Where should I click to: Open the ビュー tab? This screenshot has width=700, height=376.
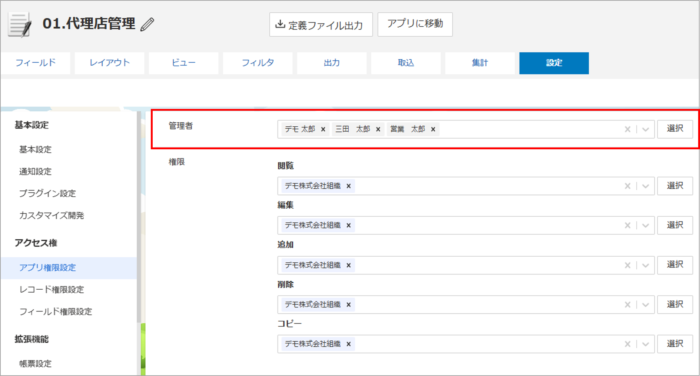[x=183, y=63]
